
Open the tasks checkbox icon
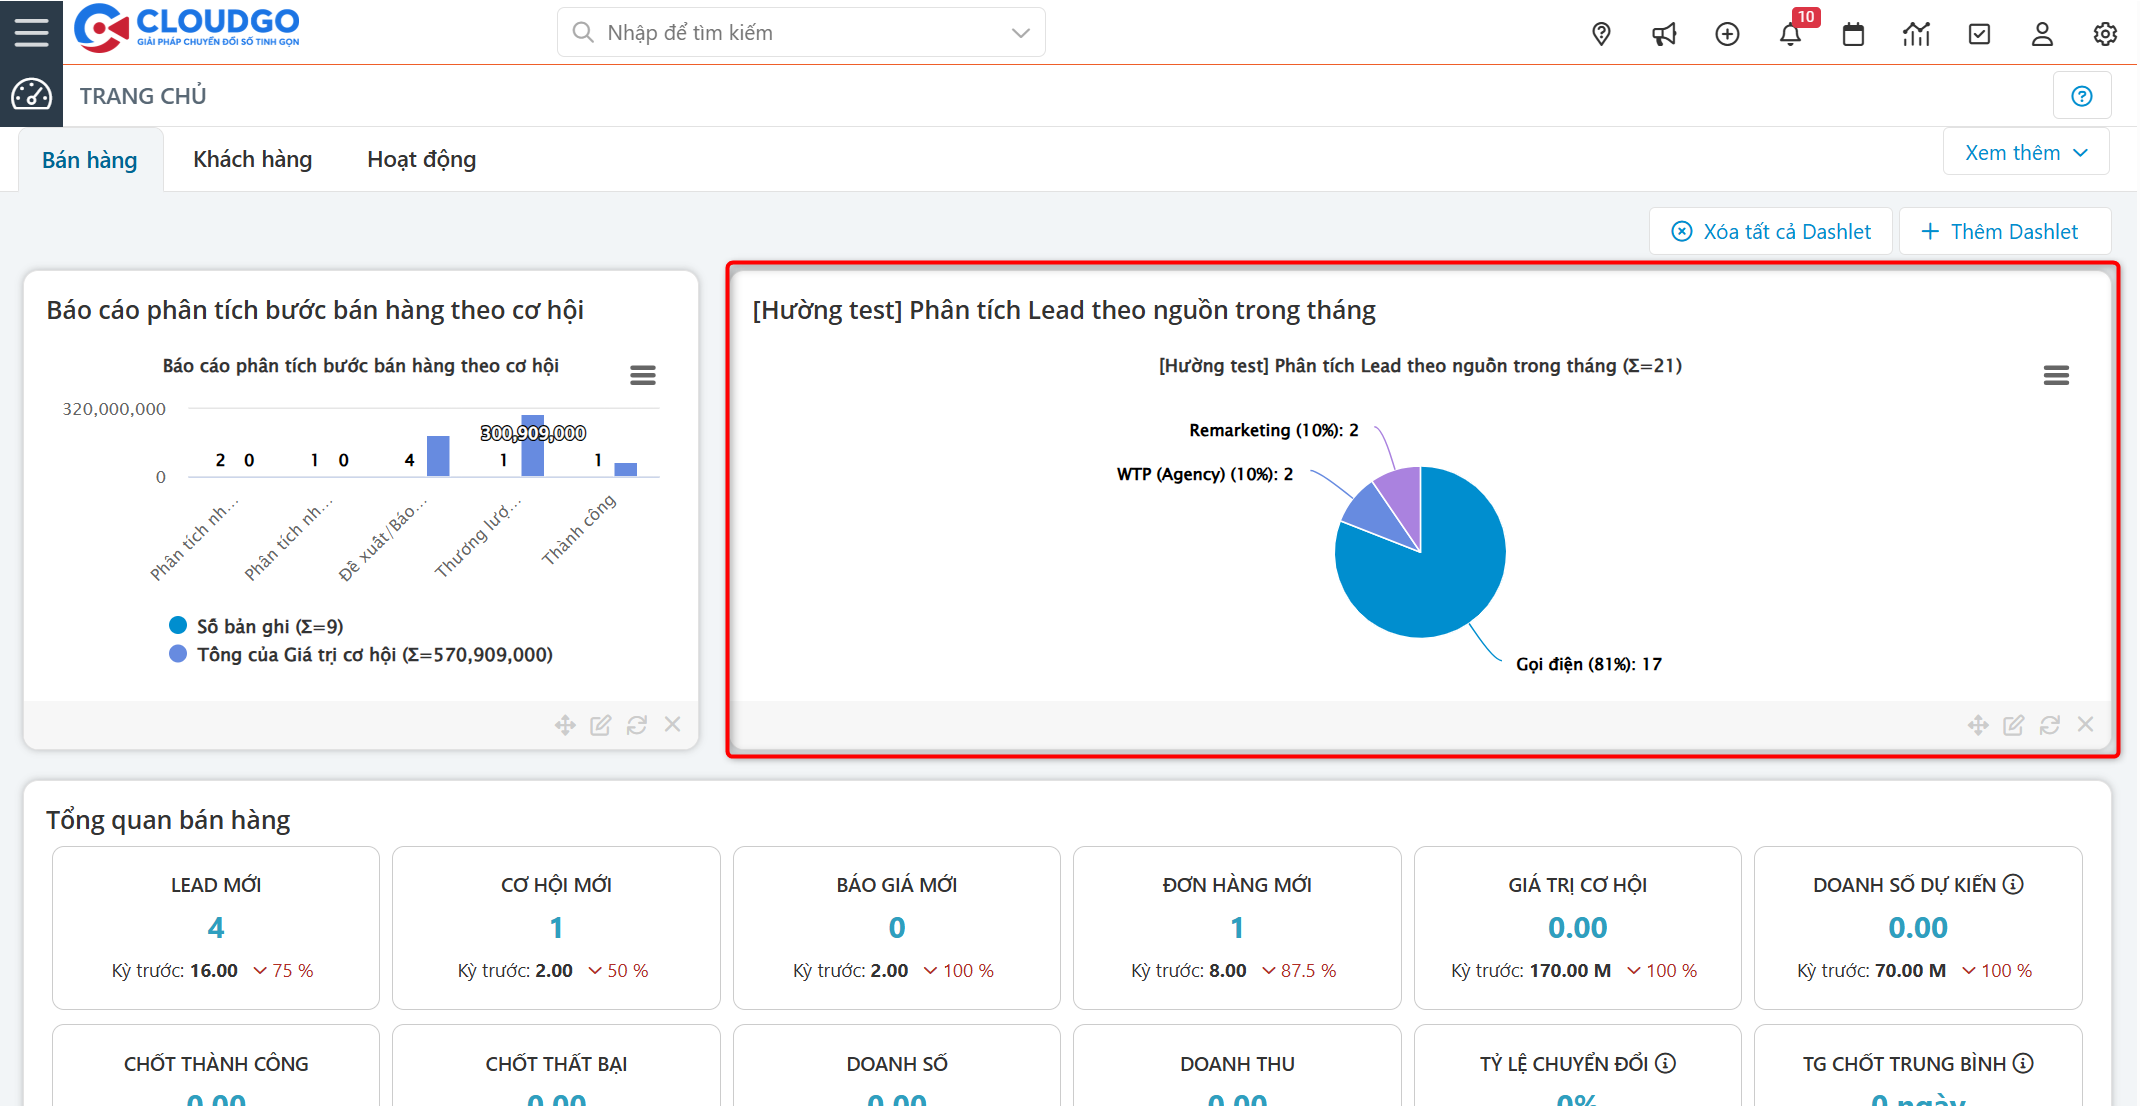pos(1979,34)
